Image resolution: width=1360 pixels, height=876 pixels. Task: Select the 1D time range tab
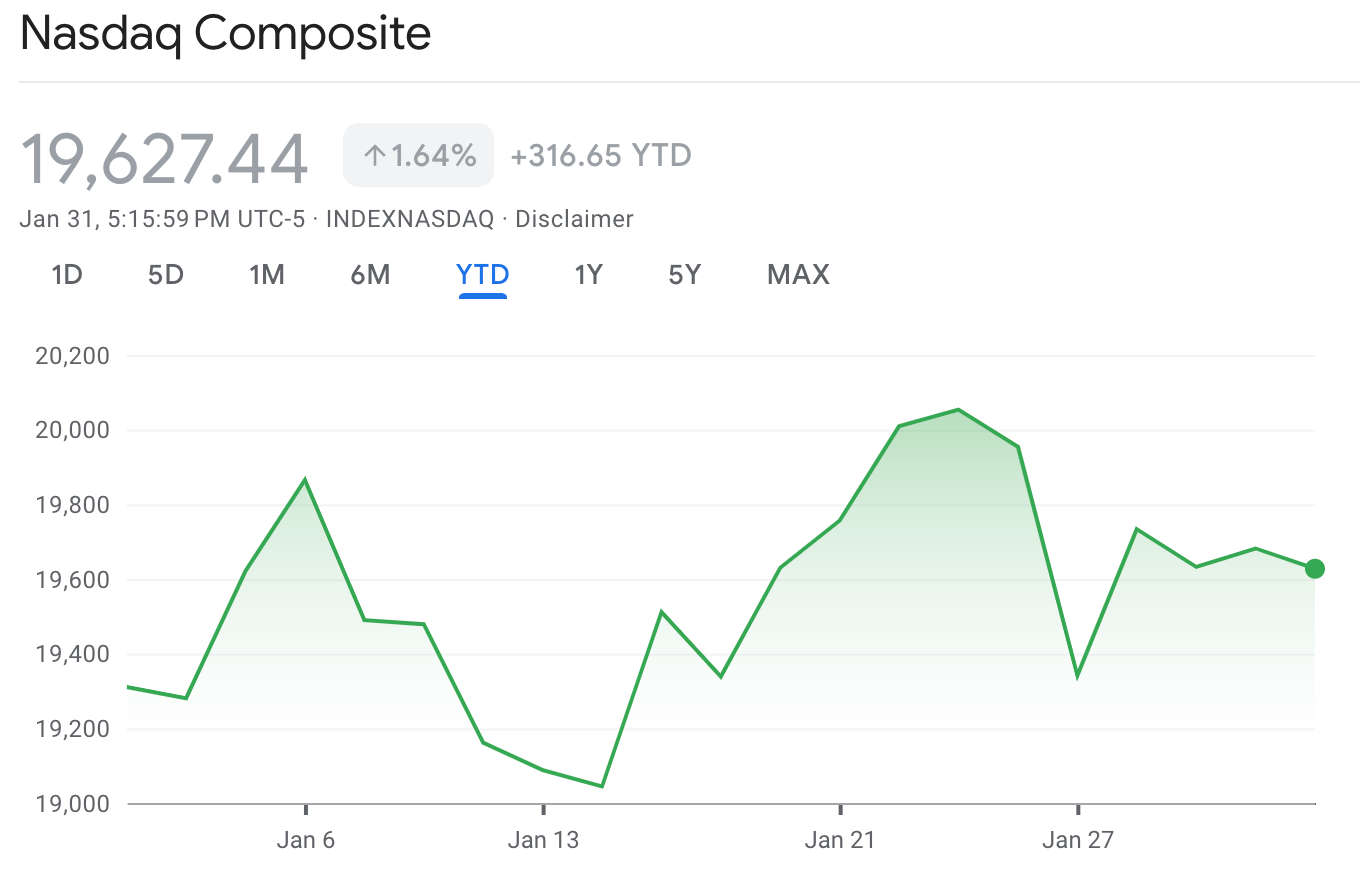[66, 274]
